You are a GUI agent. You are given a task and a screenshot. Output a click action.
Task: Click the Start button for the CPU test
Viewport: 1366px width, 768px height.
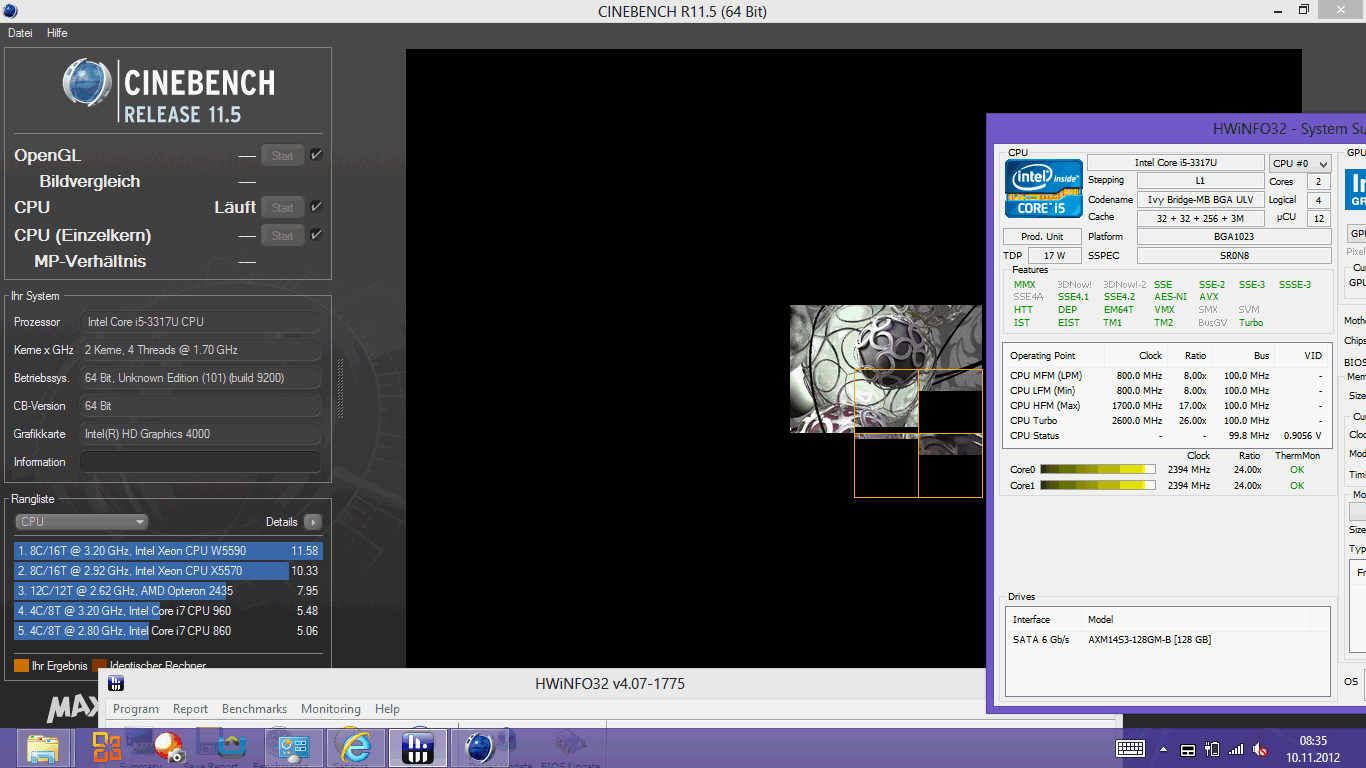283,207
